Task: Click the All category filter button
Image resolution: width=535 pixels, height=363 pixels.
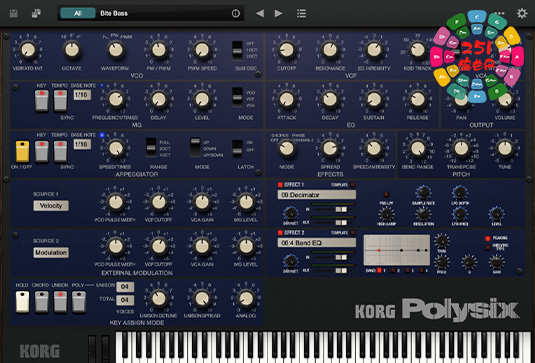Action: 78,13
